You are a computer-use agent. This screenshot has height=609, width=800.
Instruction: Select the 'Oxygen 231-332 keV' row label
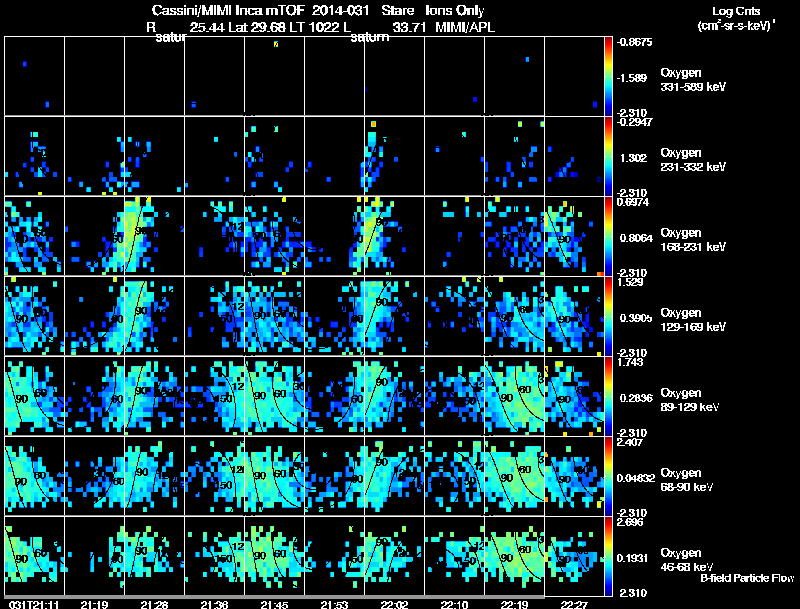(x=693, y=160)
